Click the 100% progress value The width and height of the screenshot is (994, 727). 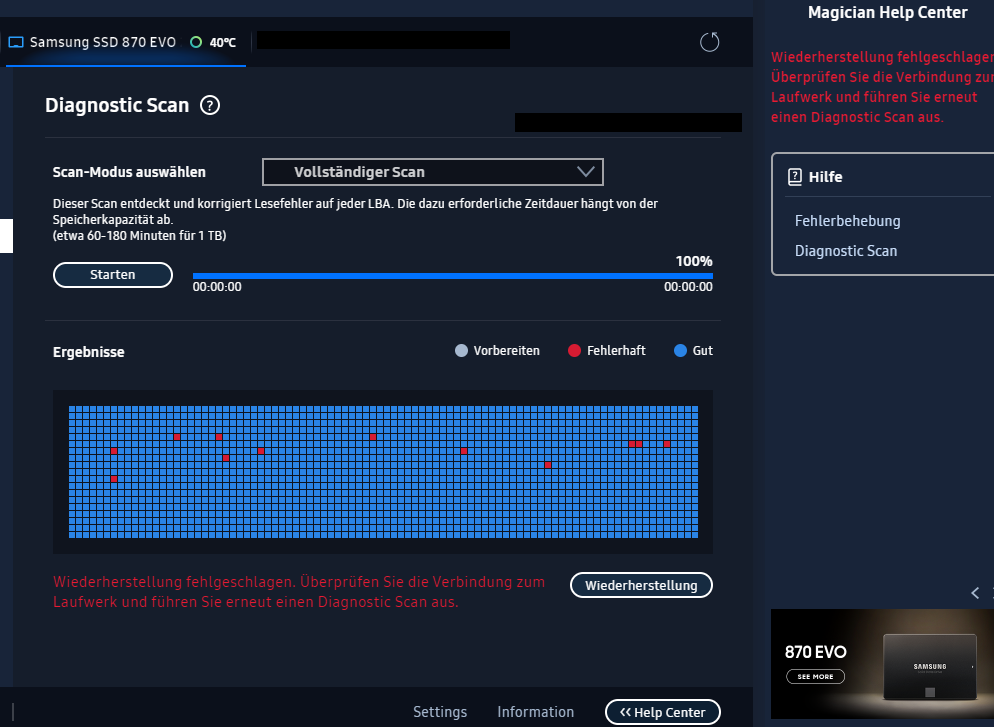[x=694, y=261]
